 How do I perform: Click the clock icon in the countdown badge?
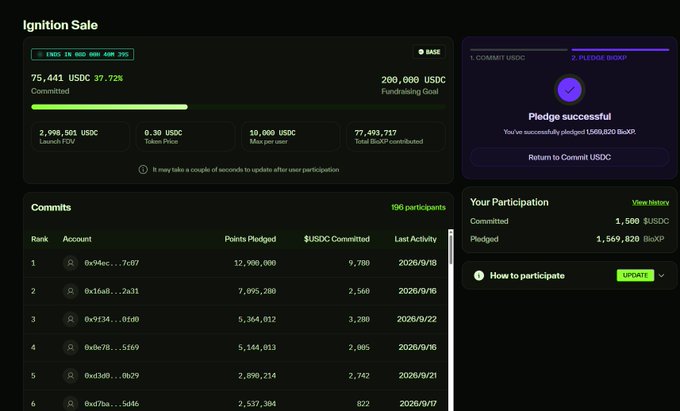click(x=40, y=54)
